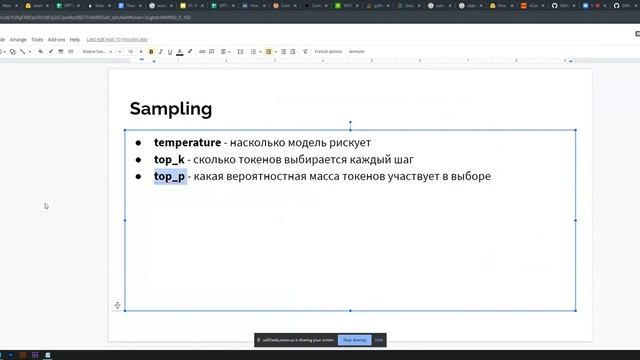Click the border weight icon
The width and height of the screenshot is (640, 360).
pos(60,52)
